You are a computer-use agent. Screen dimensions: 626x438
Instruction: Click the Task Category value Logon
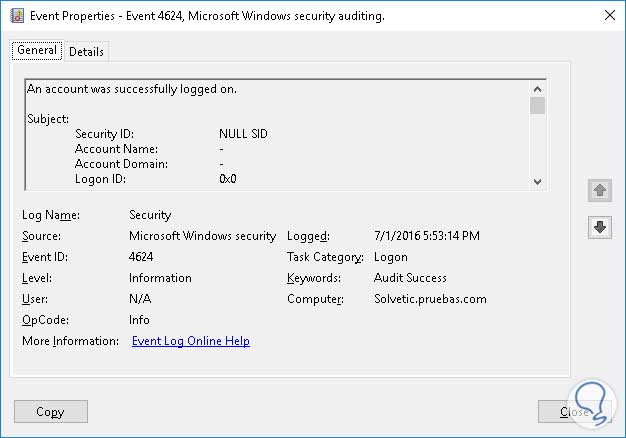(x=391, y=257)
